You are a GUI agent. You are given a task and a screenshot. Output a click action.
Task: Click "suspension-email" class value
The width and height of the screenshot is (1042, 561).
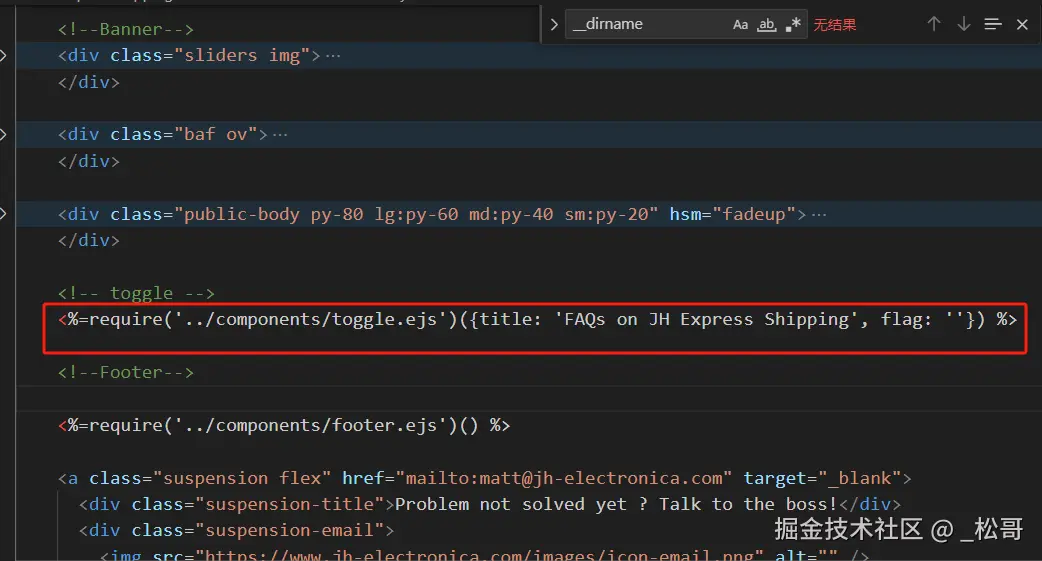[x=290, y=530]
